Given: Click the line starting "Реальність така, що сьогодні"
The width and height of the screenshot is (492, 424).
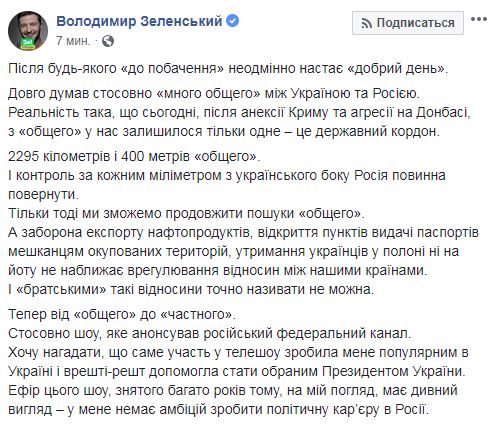Looking at the screenshot, I should 239,112.
